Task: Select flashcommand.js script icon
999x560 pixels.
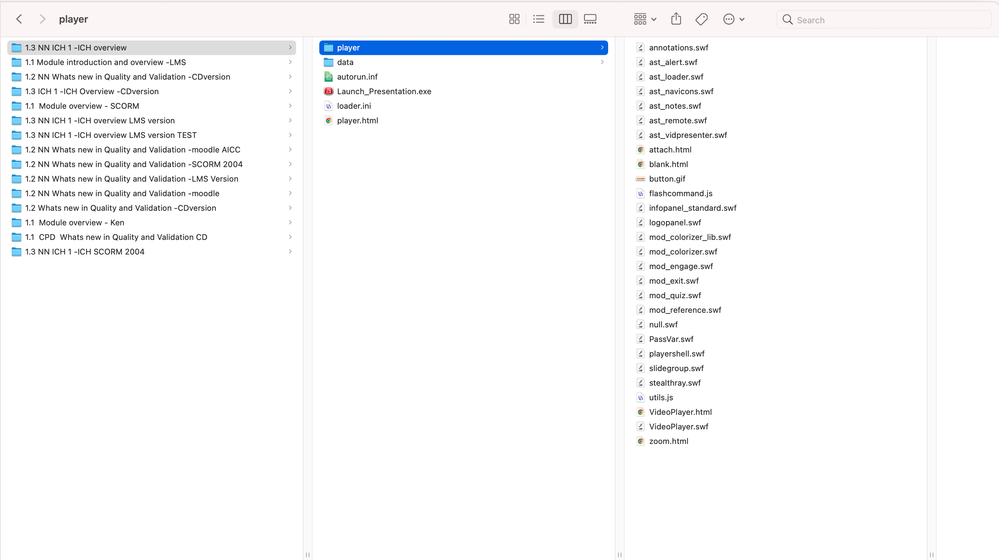Action: (641, 194)
